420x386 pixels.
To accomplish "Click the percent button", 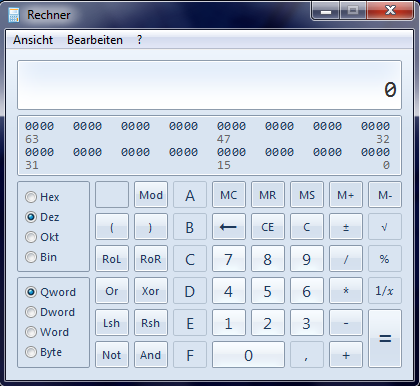I will click(x=385, y=259).
